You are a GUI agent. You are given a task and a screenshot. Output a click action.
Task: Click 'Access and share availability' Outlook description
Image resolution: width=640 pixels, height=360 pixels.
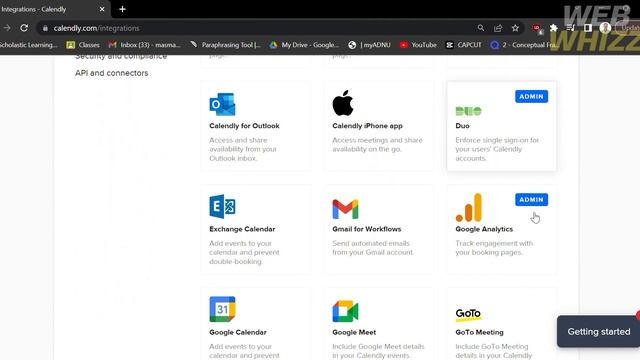(x=243, y=149)
